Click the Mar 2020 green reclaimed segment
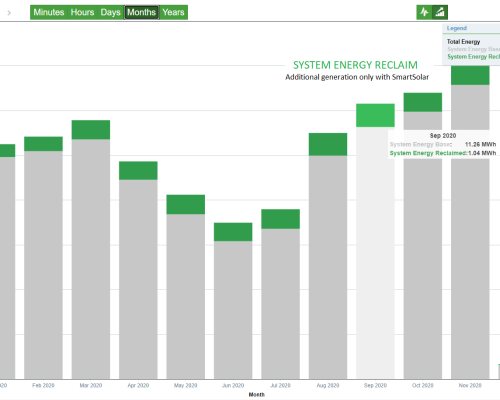This screenshot has width=500, height=400. click(x=91, y=130)
